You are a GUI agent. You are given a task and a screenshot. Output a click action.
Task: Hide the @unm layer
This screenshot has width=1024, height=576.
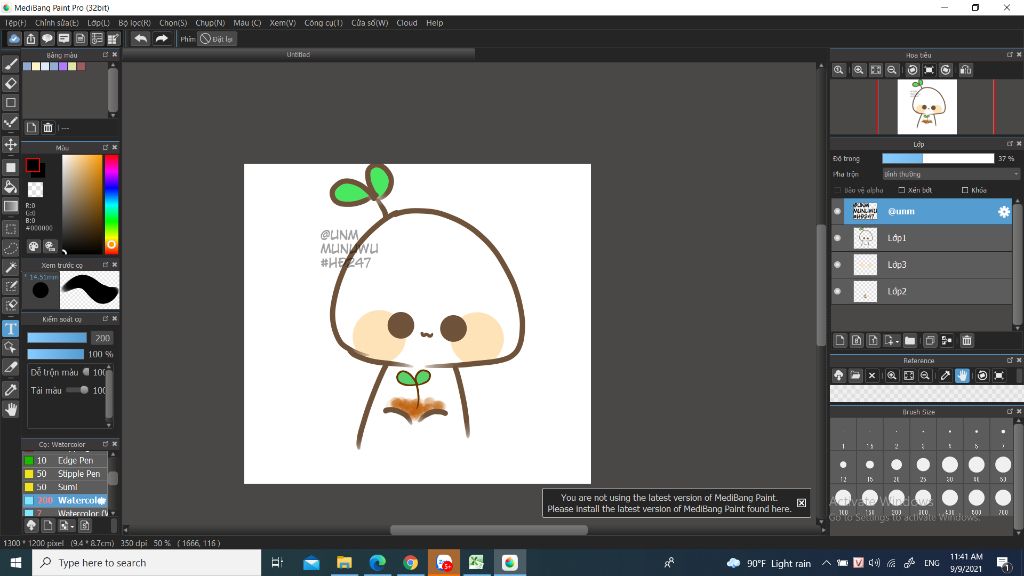click(837, 211)
